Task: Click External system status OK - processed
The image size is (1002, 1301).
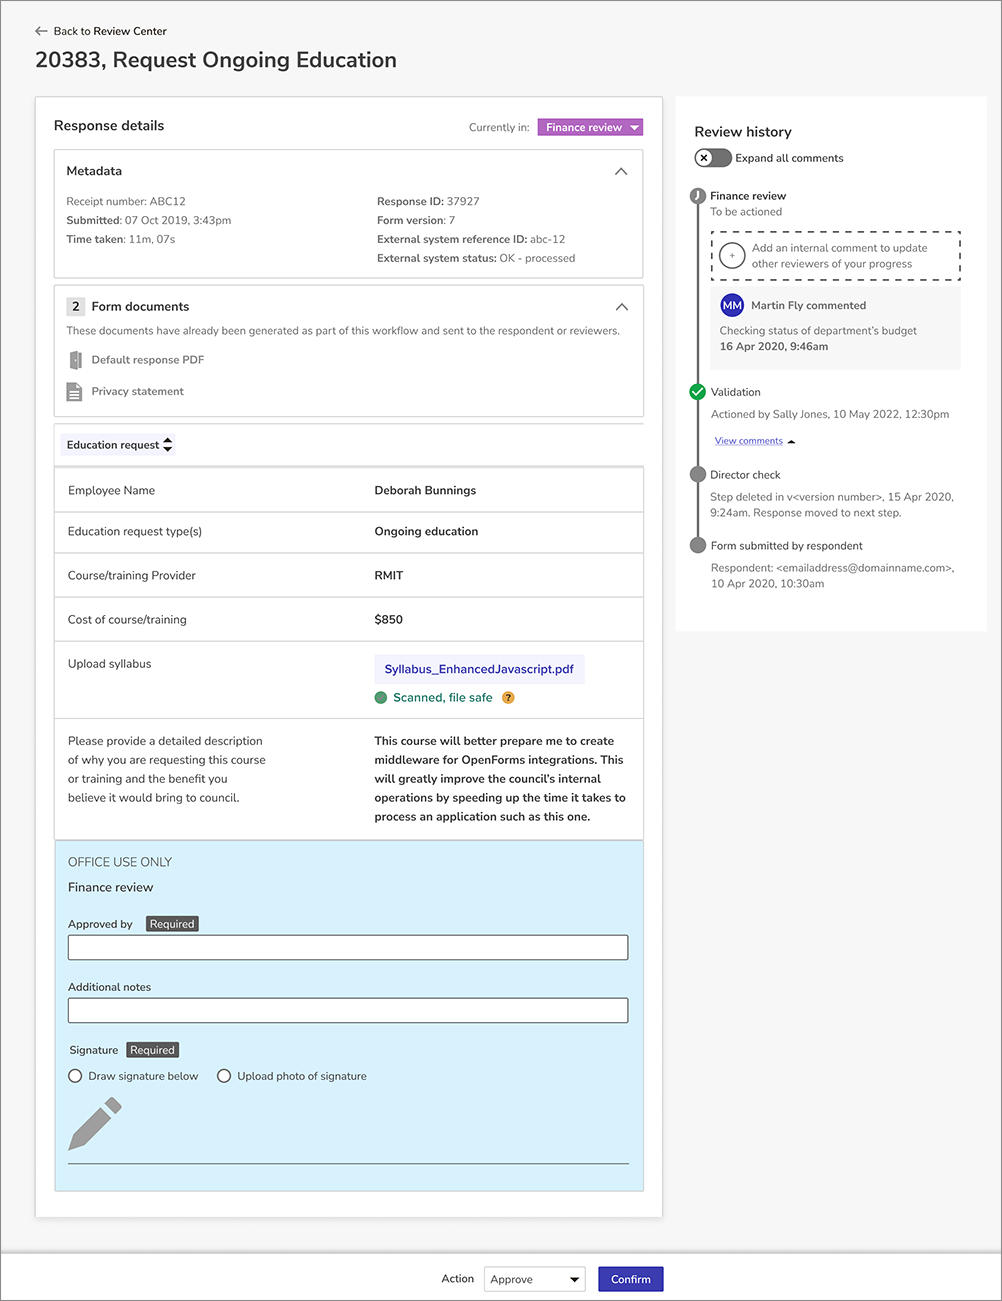Action: click(476, 258)
